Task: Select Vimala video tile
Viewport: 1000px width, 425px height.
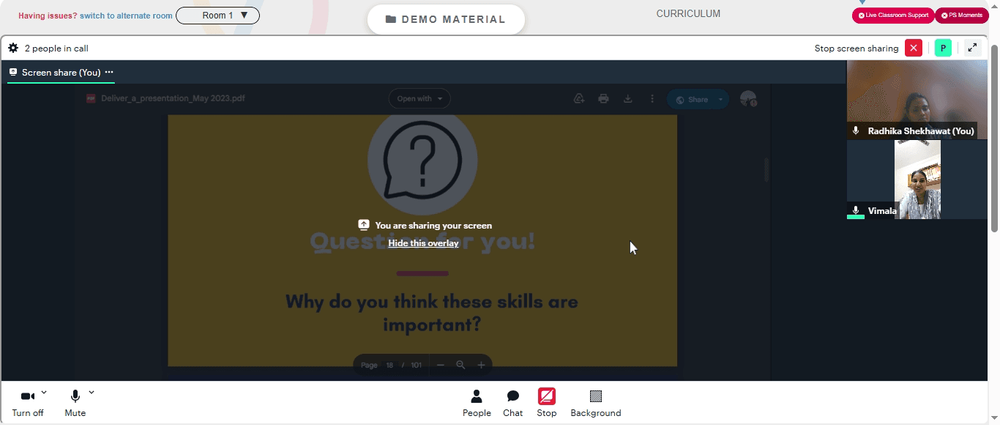Action: click(916, 180)
